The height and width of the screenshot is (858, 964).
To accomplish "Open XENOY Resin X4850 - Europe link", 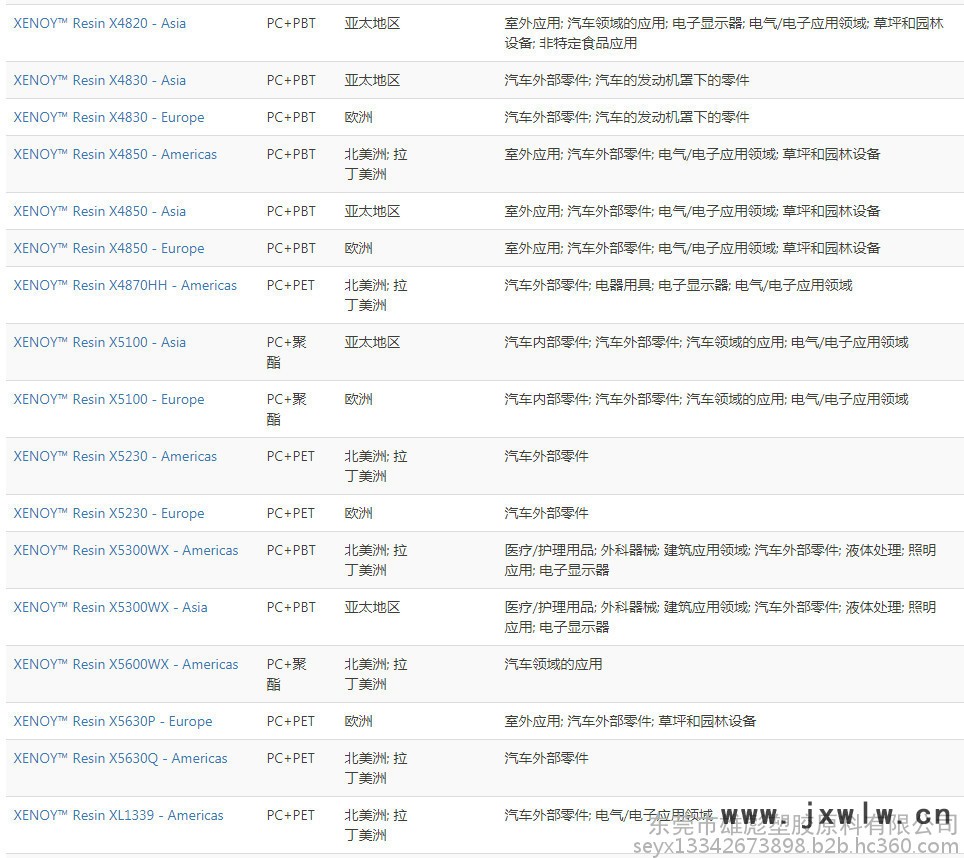I will (108, 248).
